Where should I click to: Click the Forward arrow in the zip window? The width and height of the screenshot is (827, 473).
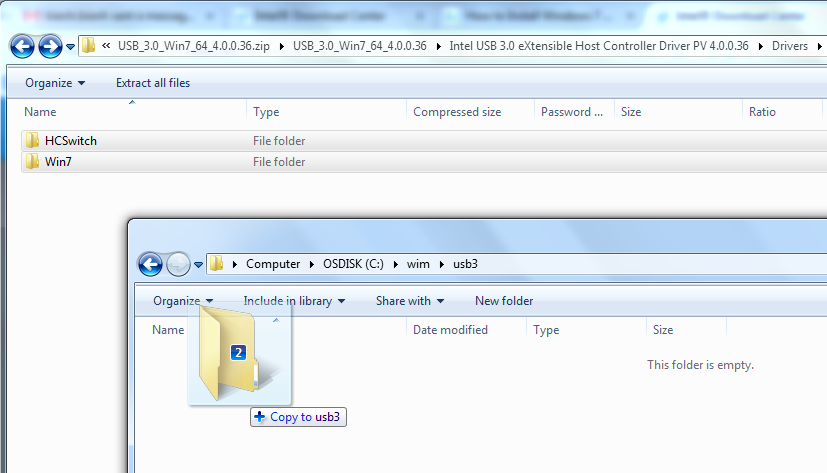[51, 46]
